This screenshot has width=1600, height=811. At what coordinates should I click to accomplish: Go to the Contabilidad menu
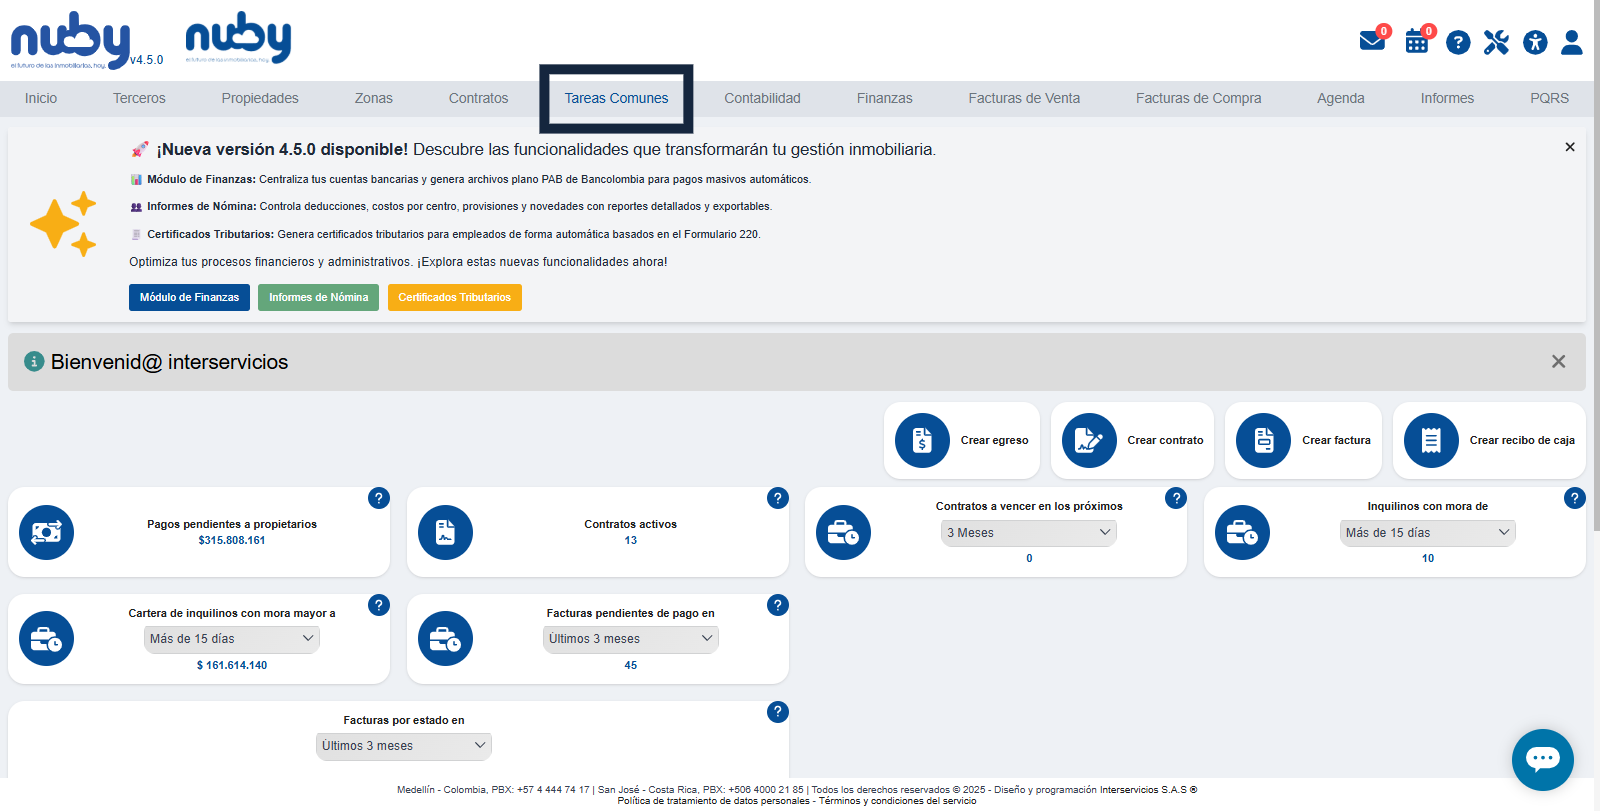(762, 98)
